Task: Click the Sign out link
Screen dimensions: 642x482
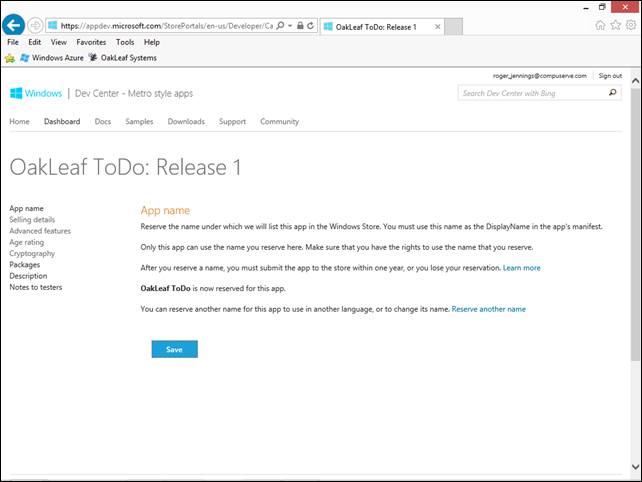Action: tap(610, 76)
